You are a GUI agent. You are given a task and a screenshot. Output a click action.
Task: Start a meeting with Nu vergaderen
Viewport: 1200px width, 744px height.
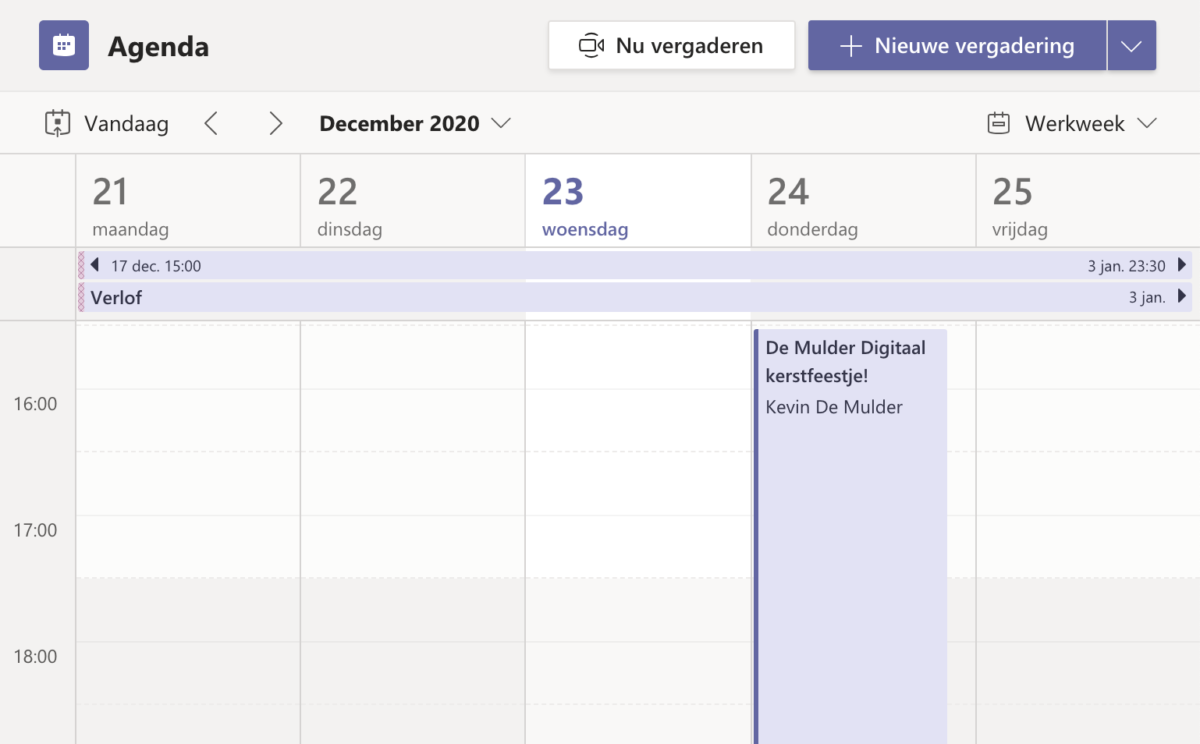(671, 45)
